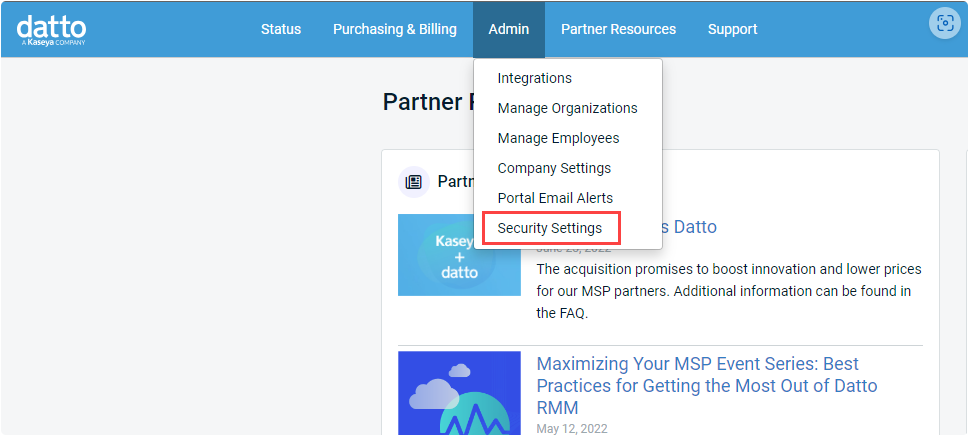Click the Admin menu tab
971x439 pixels.
[x=508, y=29]
